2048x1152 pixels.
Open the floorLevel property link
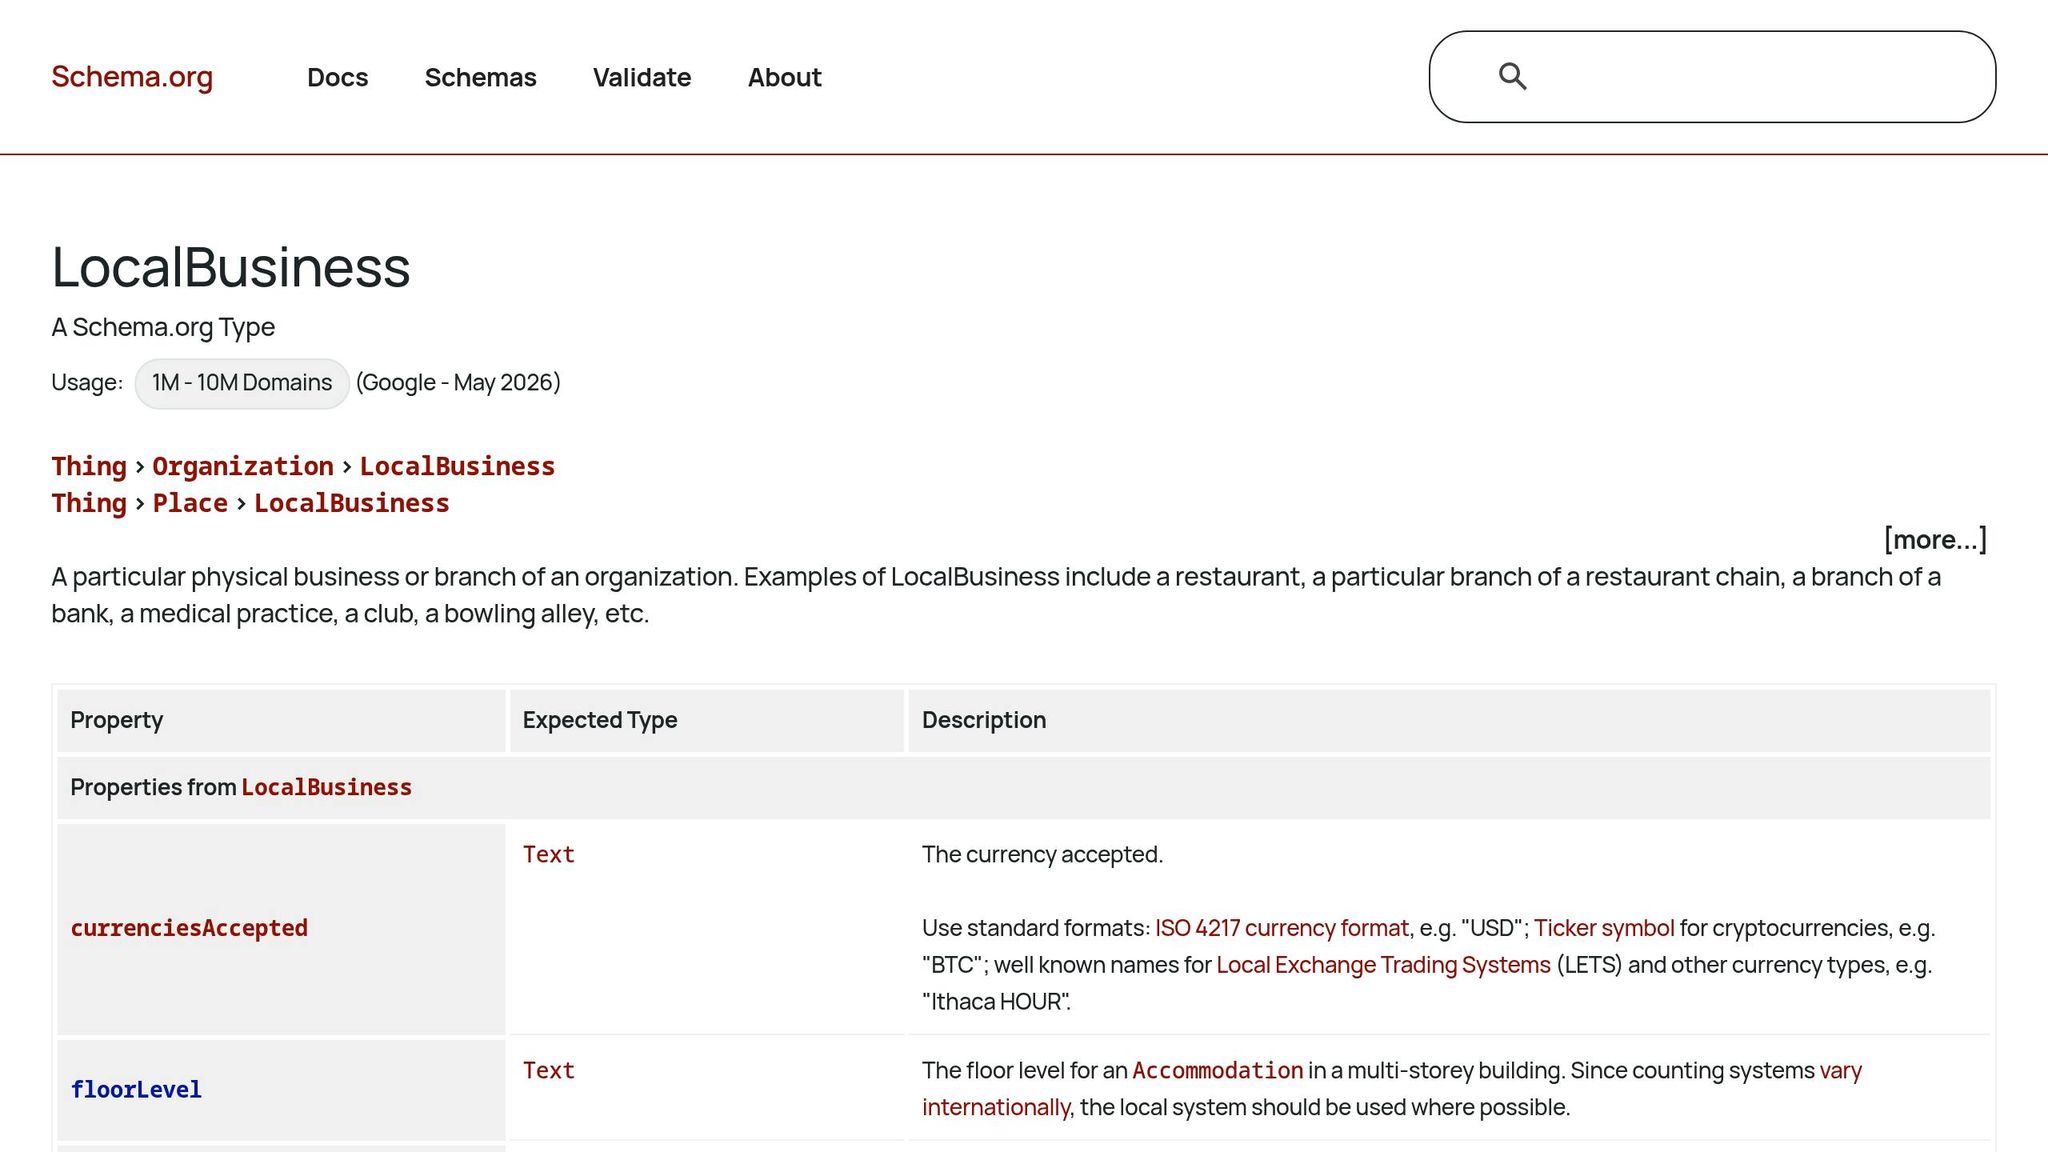136,1090
